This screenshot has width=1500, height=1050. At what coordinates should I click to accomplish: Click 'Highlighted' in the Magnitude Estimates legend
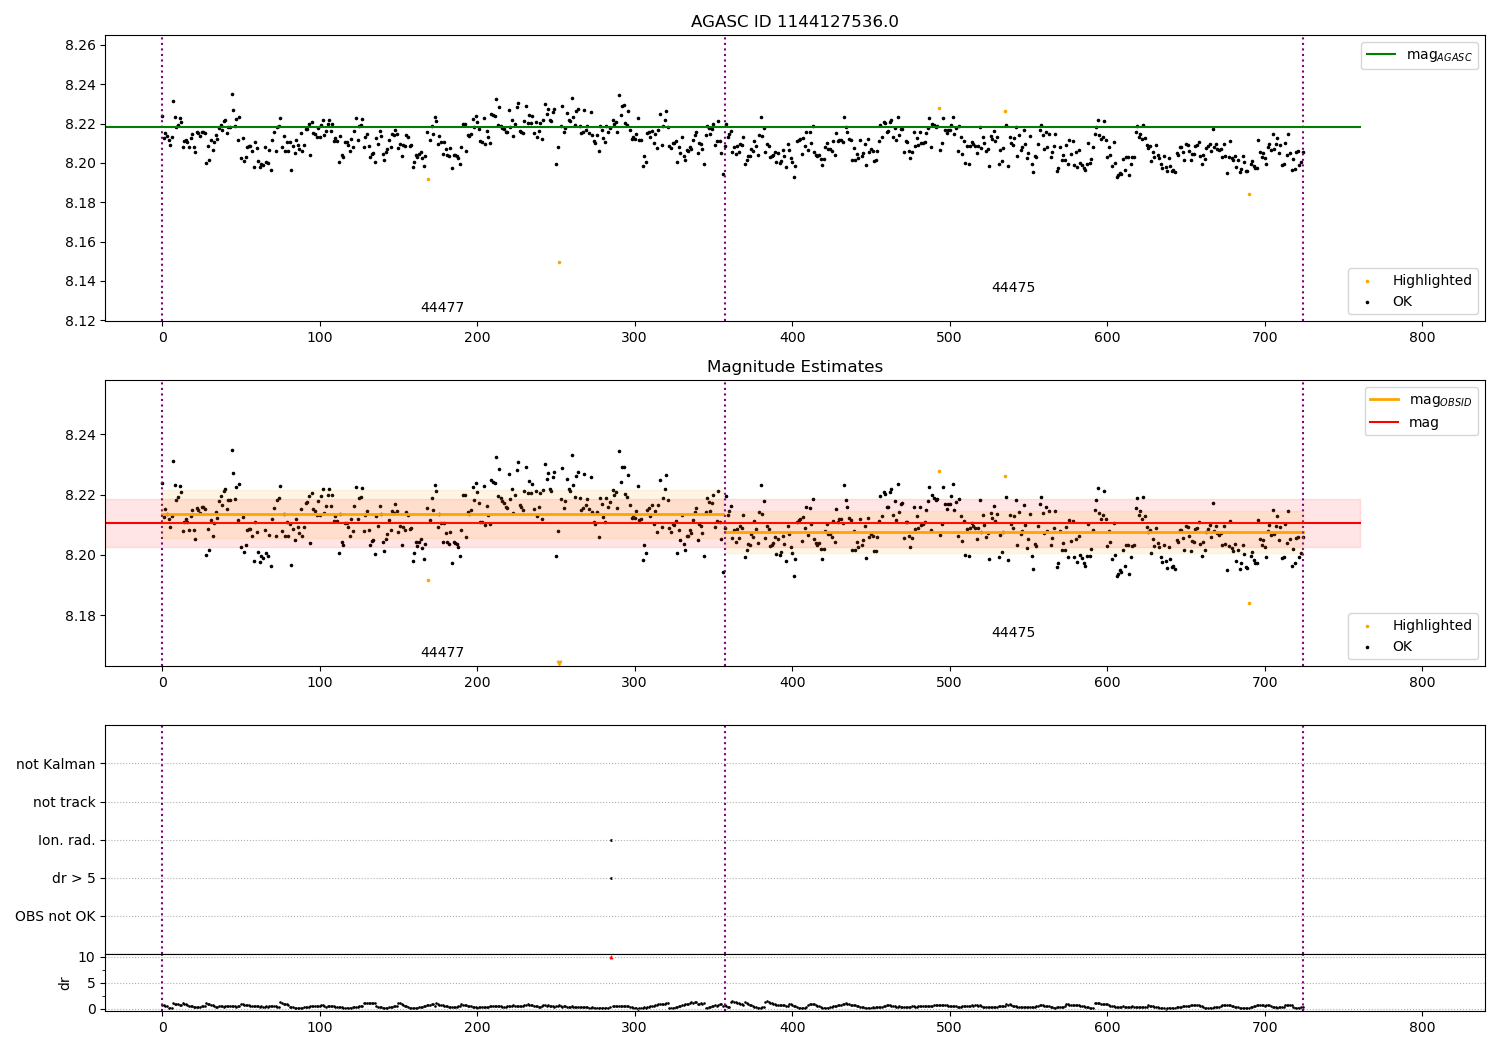coord(1431,625)
